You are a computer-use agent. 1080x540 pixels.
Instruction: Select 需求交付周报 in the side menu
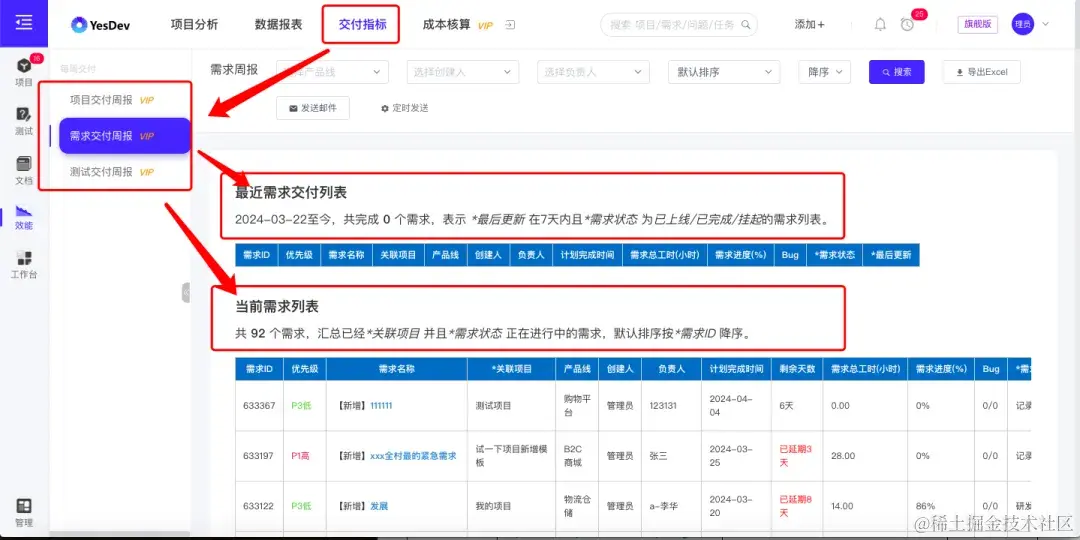click(x=124, y=136)
